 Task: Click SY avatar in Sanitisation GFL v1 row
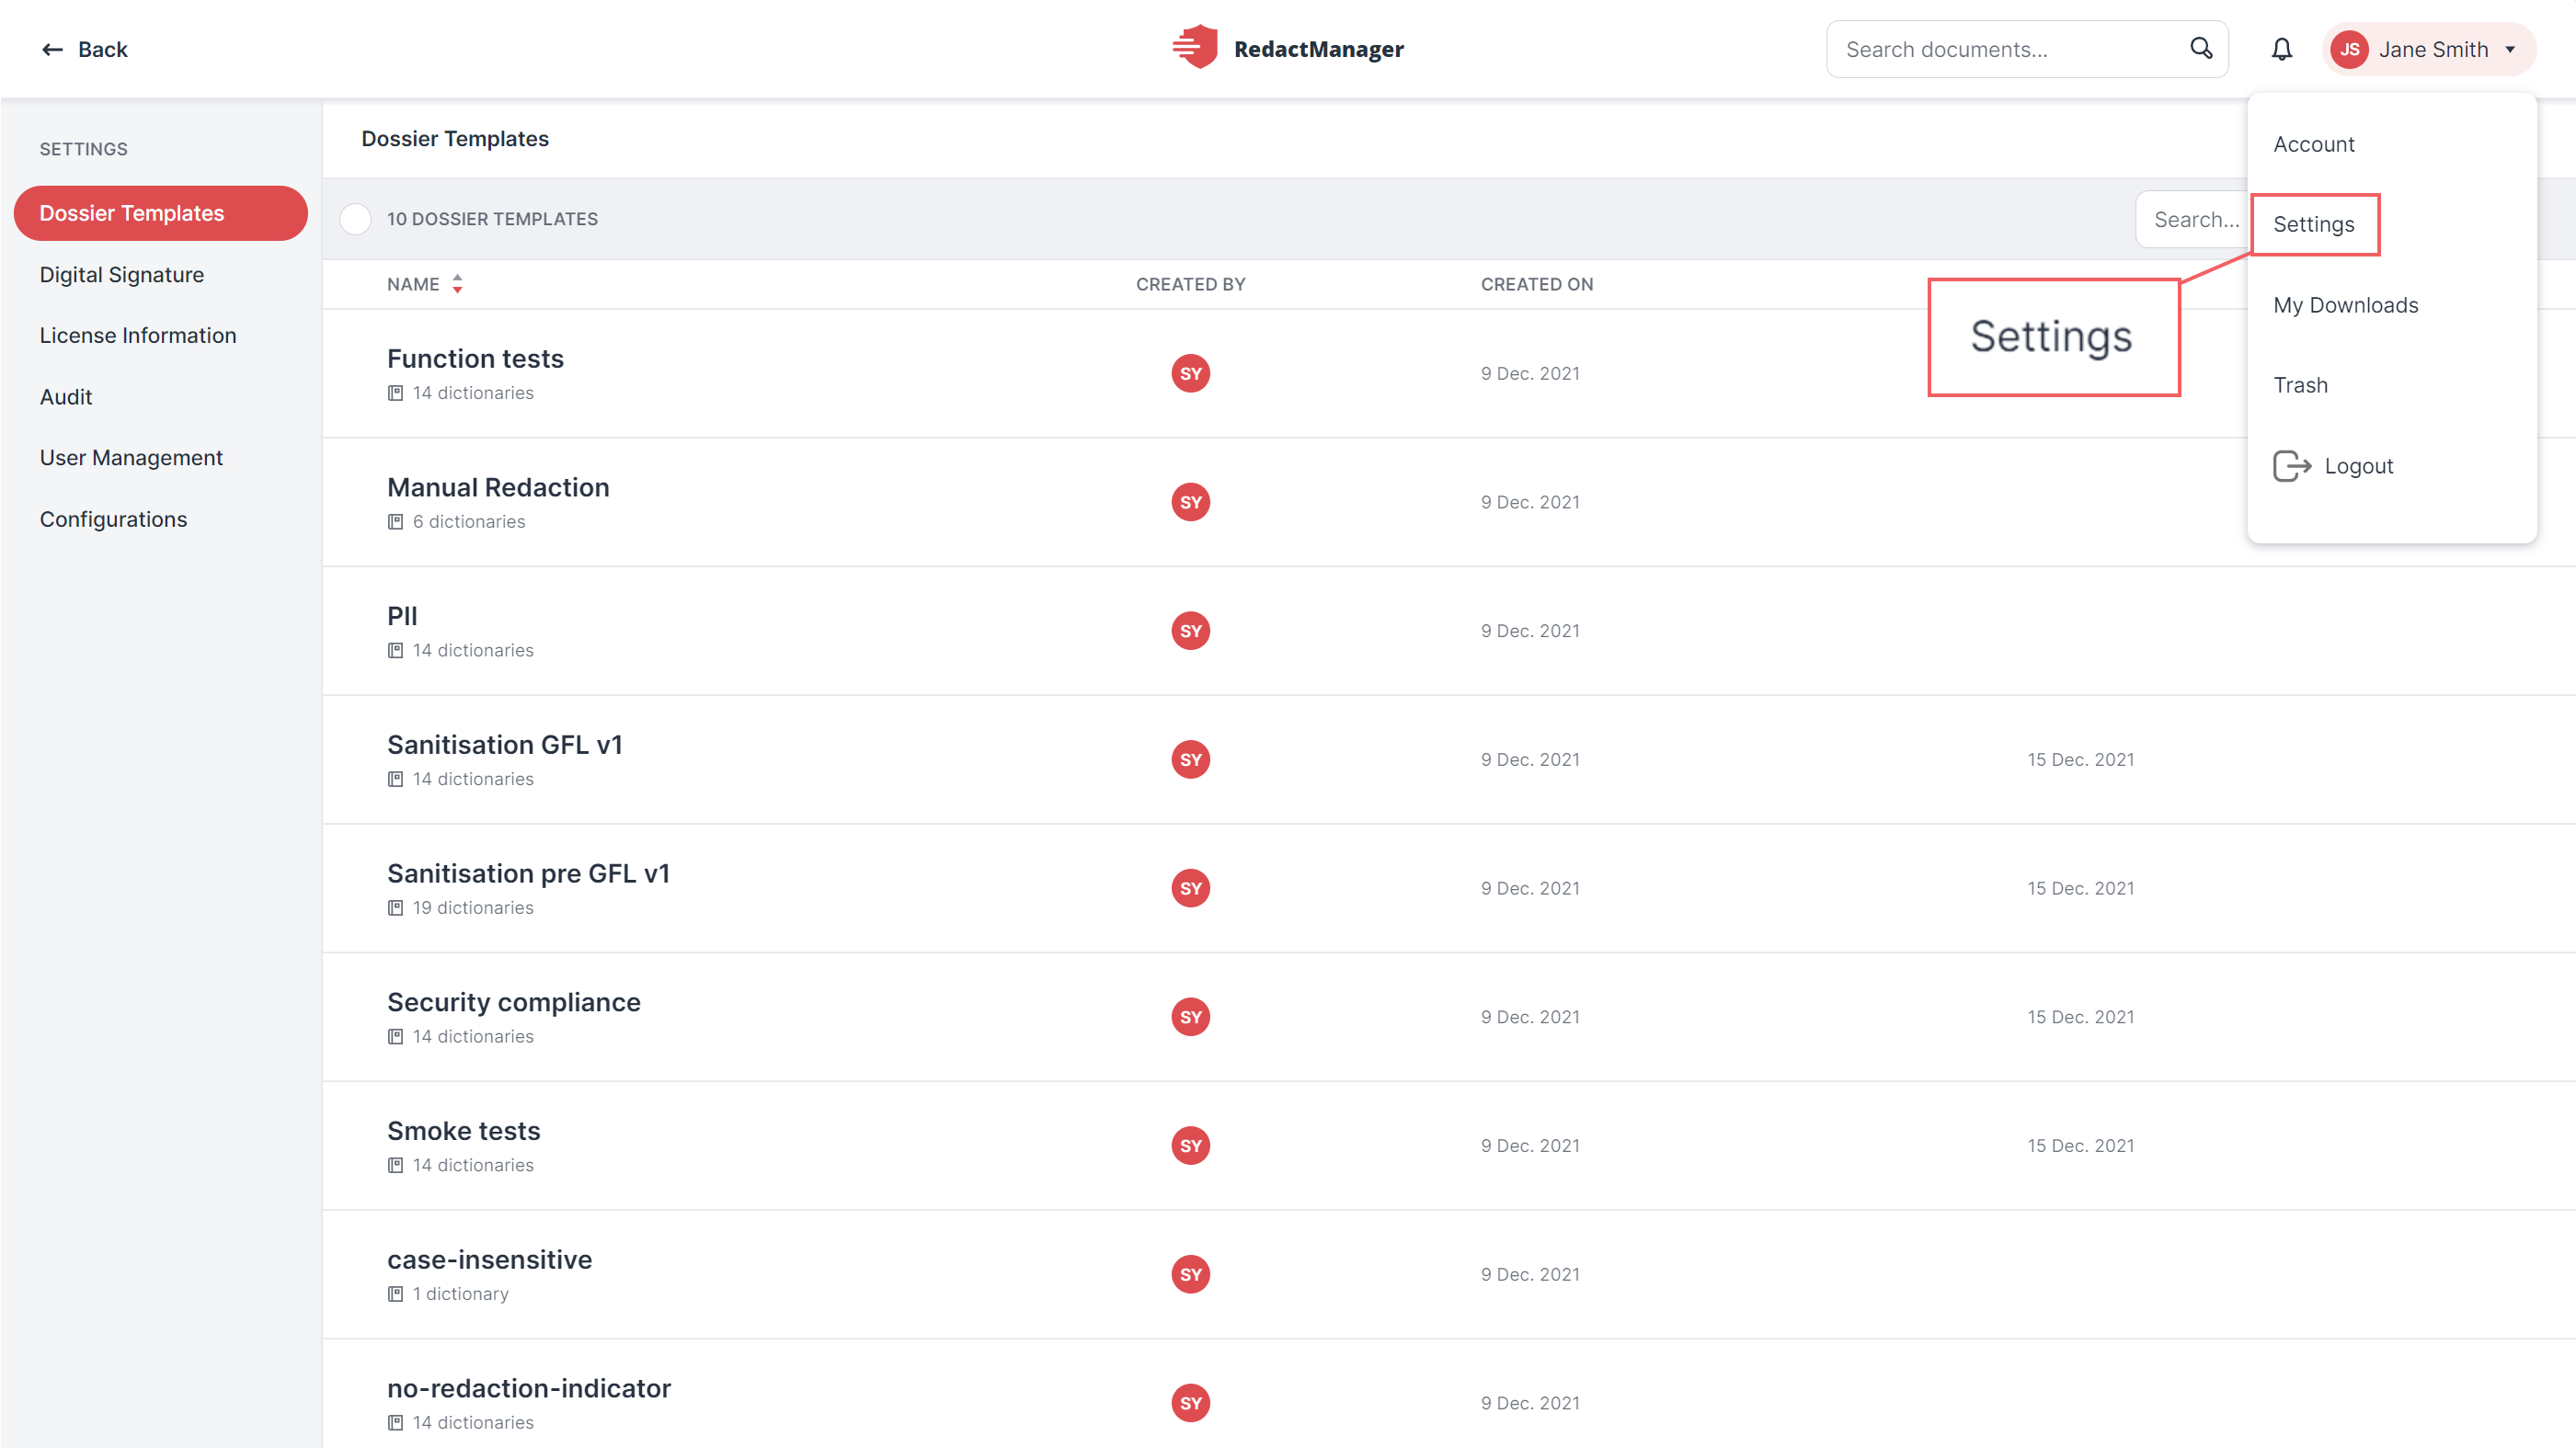tap(1190, 759)
